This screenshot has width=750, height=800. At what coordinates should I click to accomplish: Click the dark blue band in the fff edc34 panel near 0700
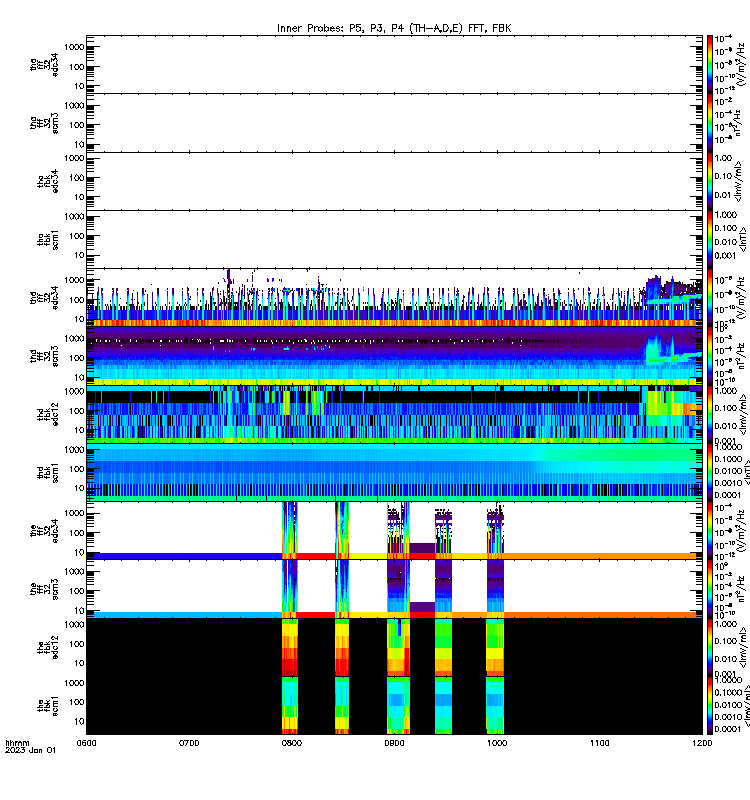(x=184, y=556)
